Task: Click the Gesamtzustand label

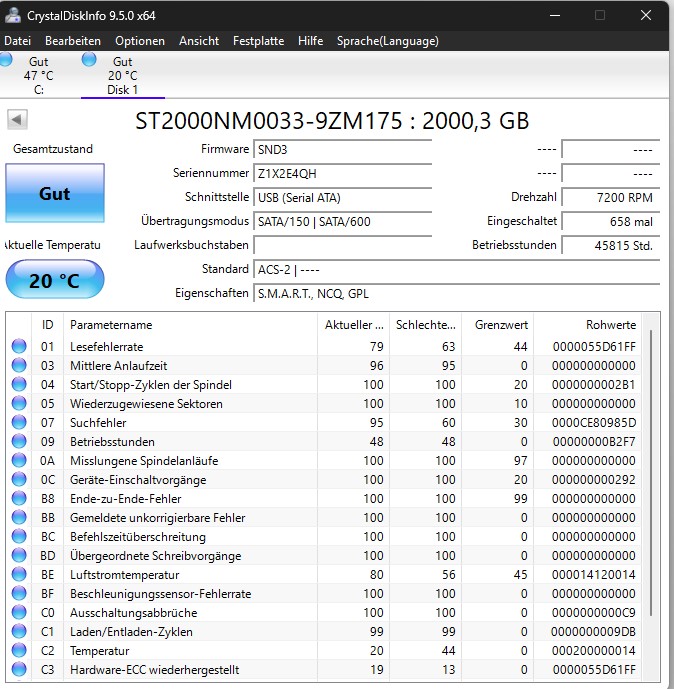Action: (x=53, y=149)
